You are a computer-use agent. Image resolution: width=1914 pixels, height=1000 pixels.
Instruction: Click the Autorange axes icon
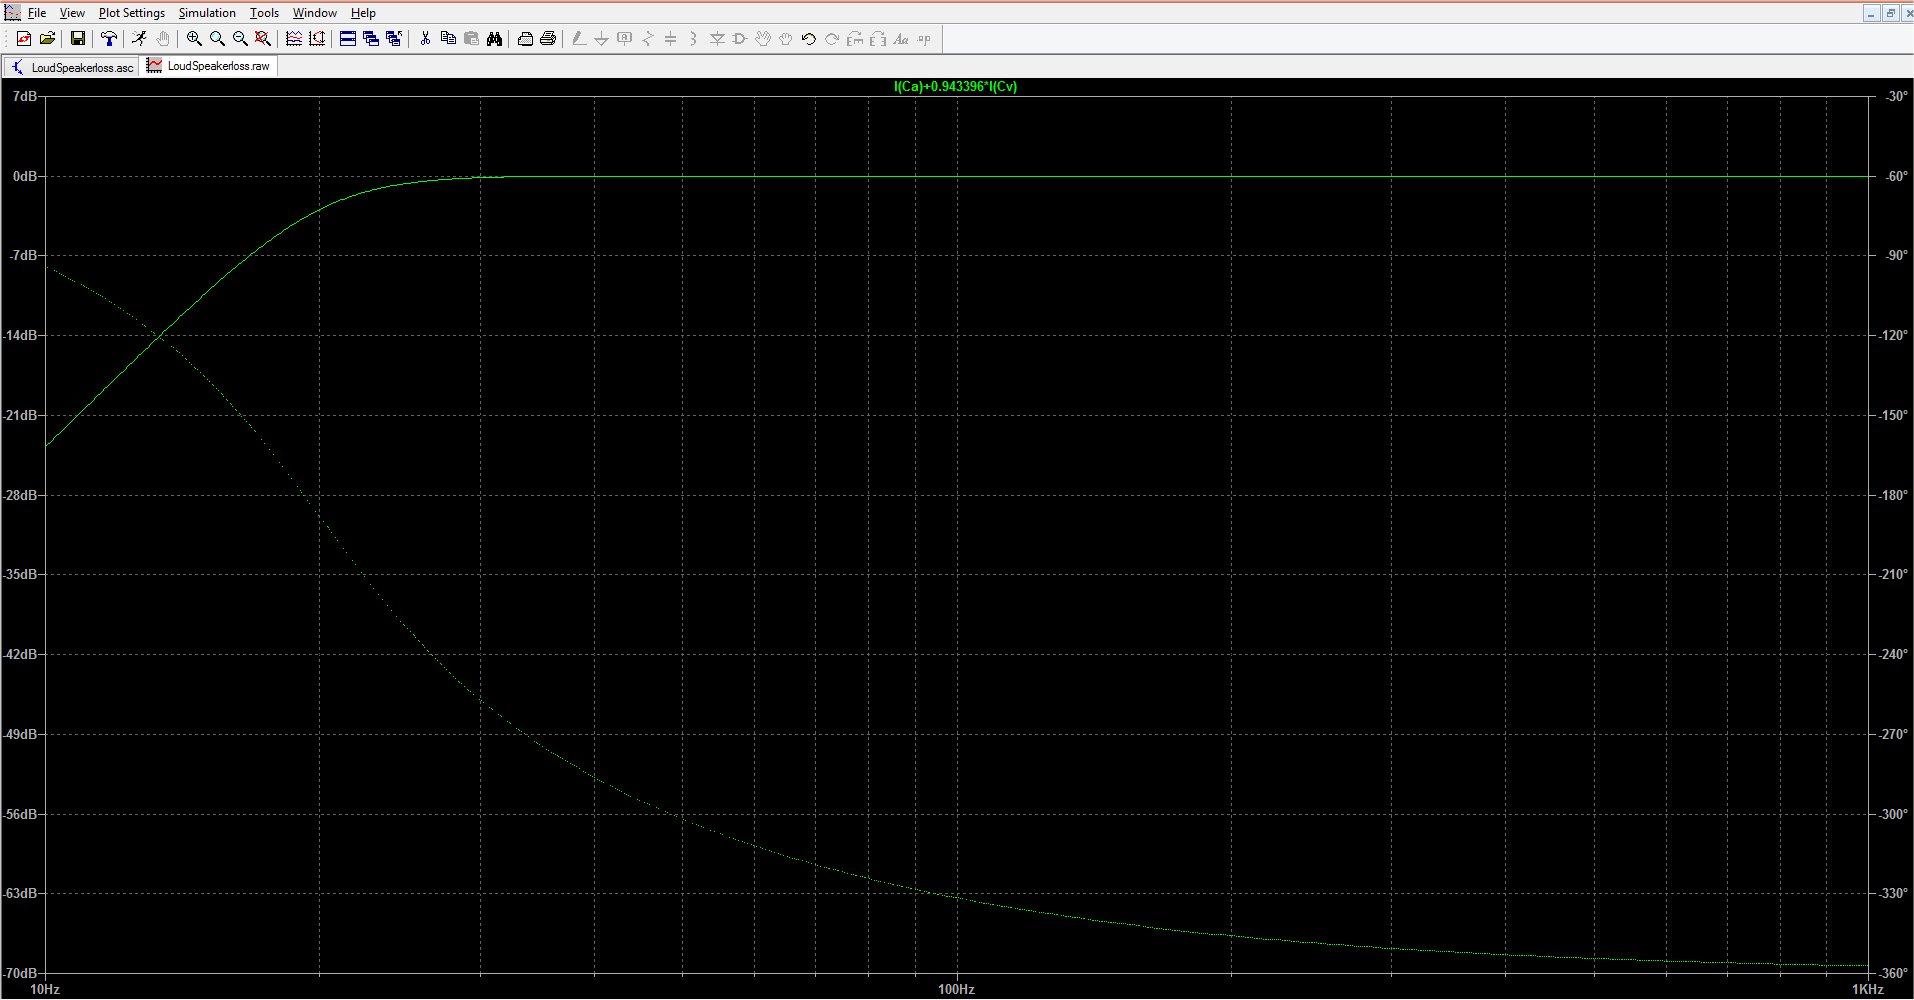coord(317,39)
